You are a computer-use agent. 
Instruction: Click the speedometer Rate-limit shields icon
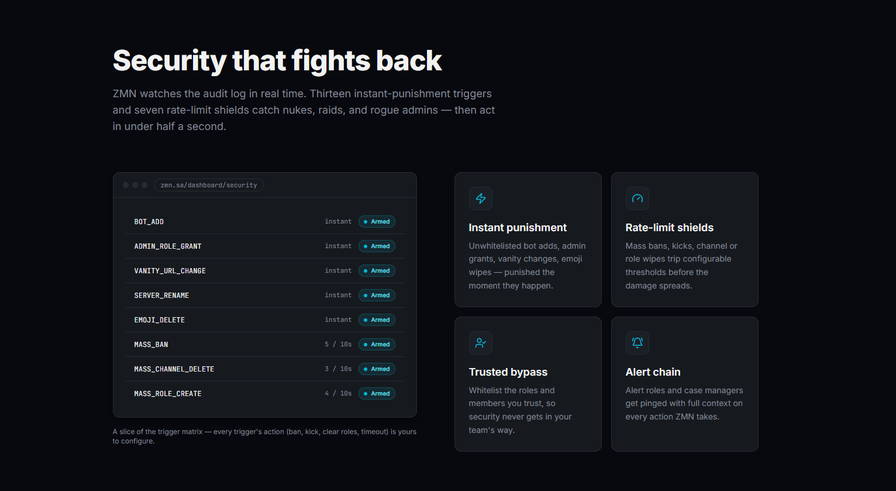[x=637, y=198]
